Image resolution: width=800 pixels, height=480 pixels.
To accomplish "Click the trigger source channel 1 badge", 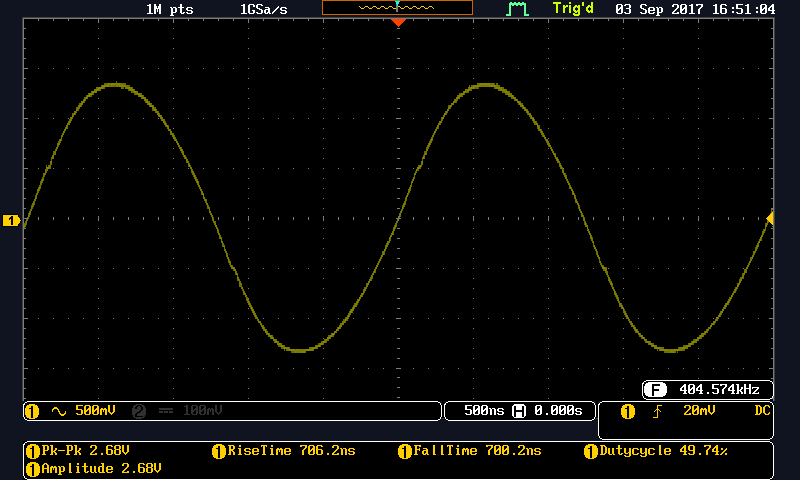I will coord(628,411).
